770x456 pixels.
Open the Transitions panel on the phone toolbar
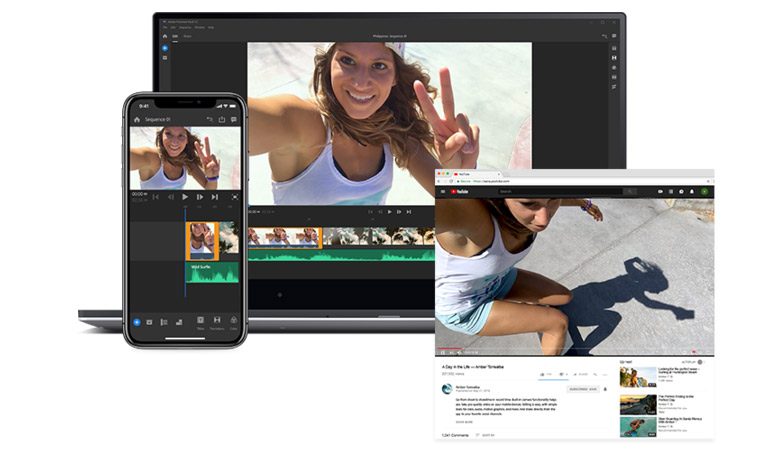pos(217,322)
